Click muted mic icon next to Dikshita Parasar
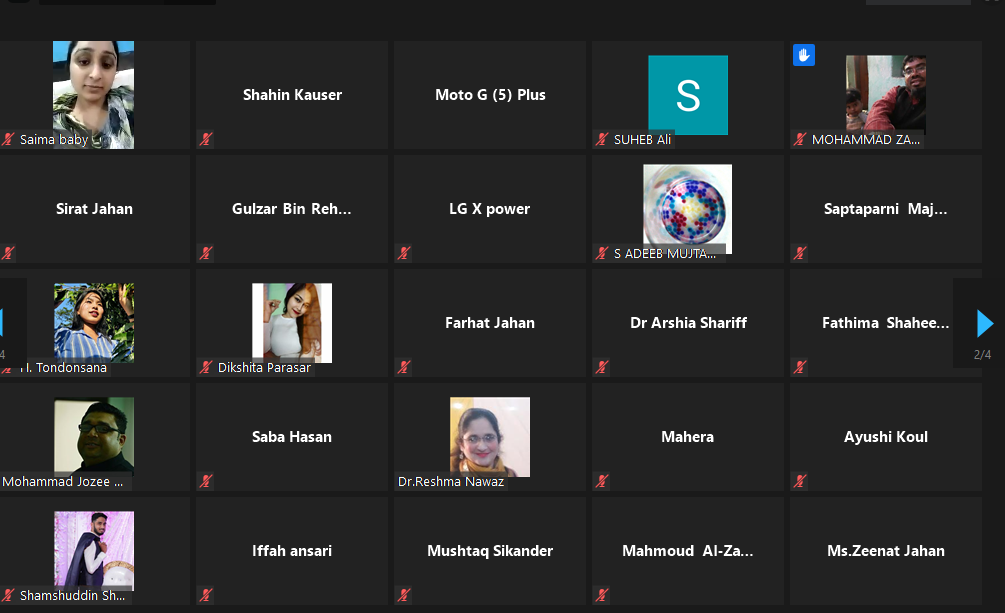This screenshot has height=613, width=1005. [x=206, y=368]
